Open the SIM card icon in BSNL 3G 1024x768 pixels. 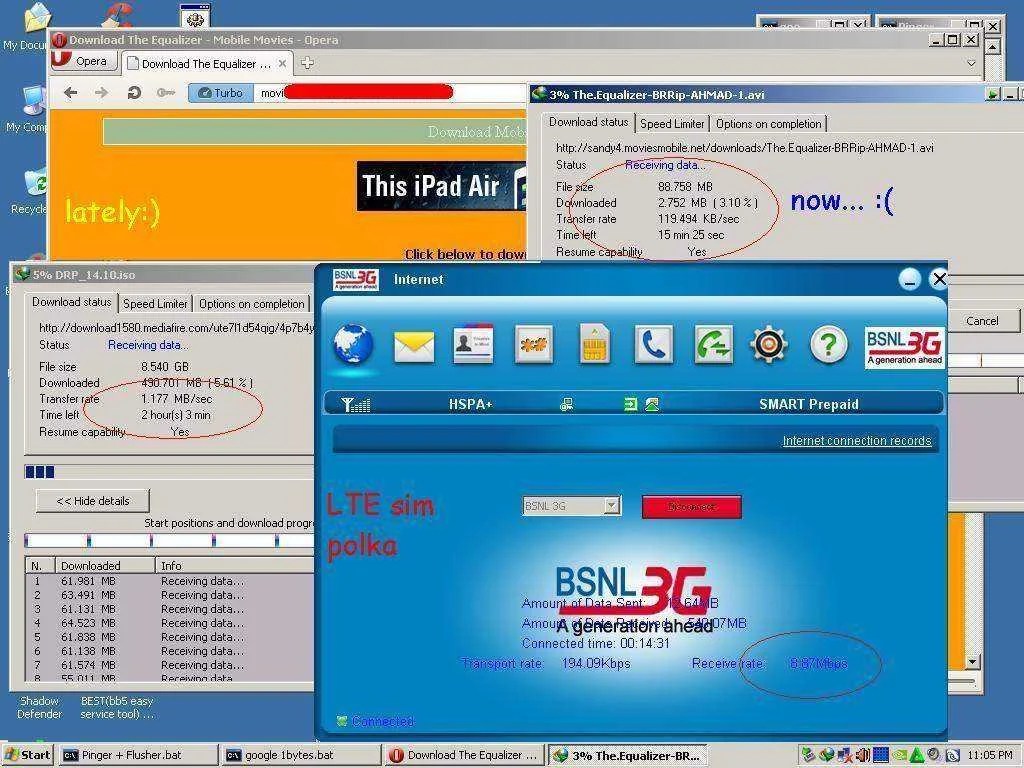(x=595, y=344)
